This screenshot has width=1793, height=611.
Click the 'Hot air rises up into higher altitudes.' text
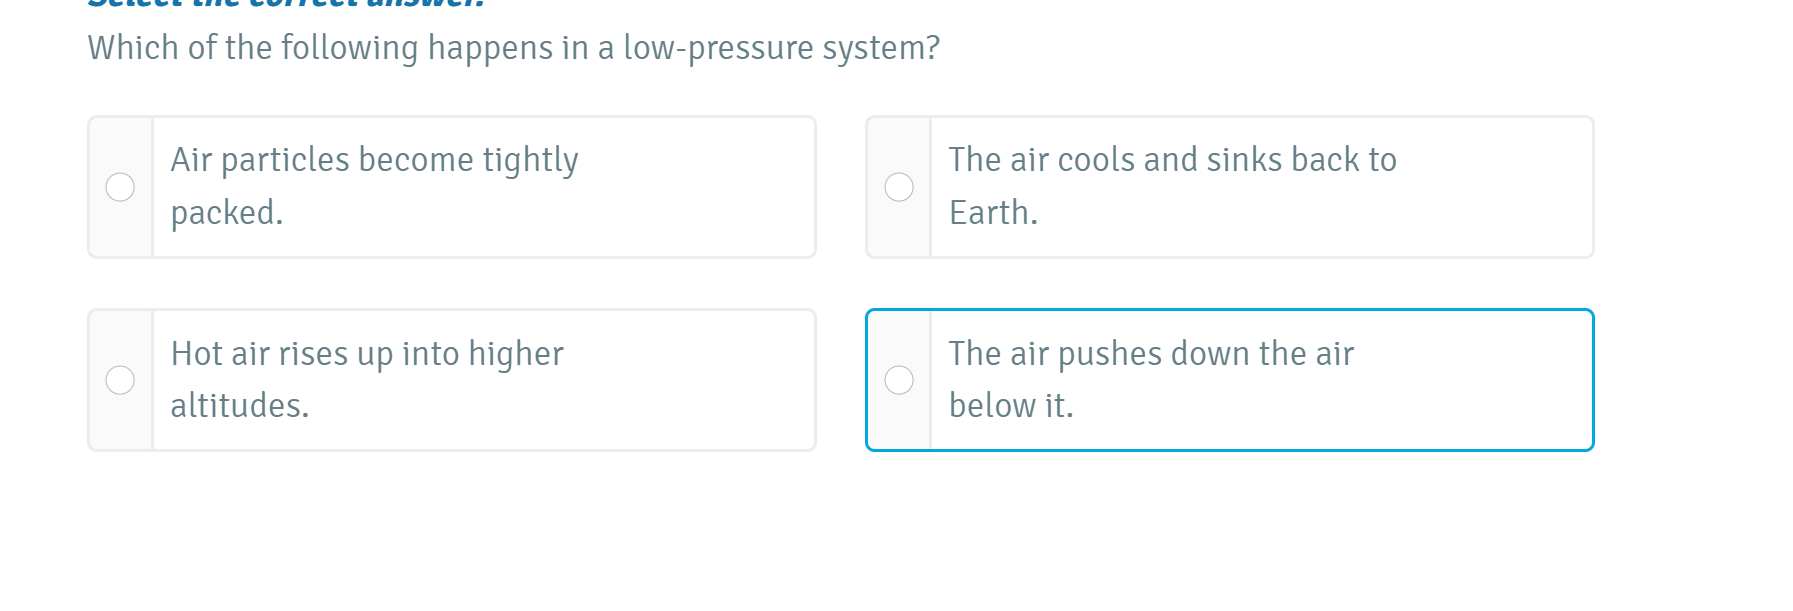[x=367, y=354]
